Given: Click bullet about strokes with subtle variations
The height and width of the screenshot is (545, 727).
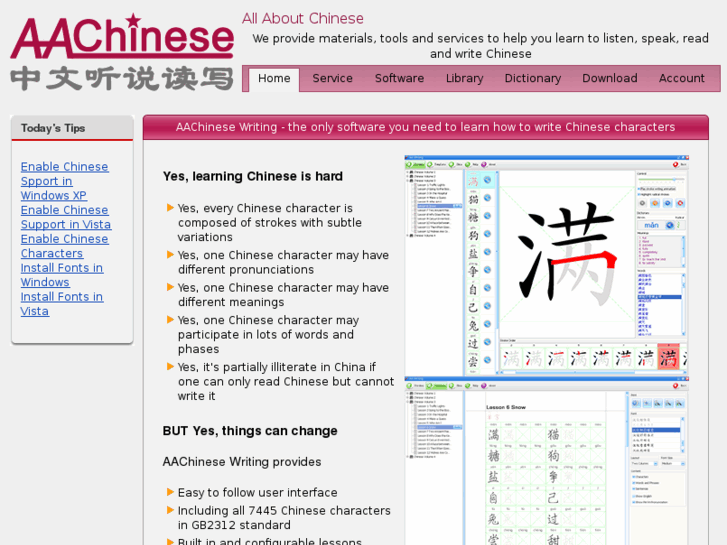Looking at the screenshot, I should click(x=269, y=223).
